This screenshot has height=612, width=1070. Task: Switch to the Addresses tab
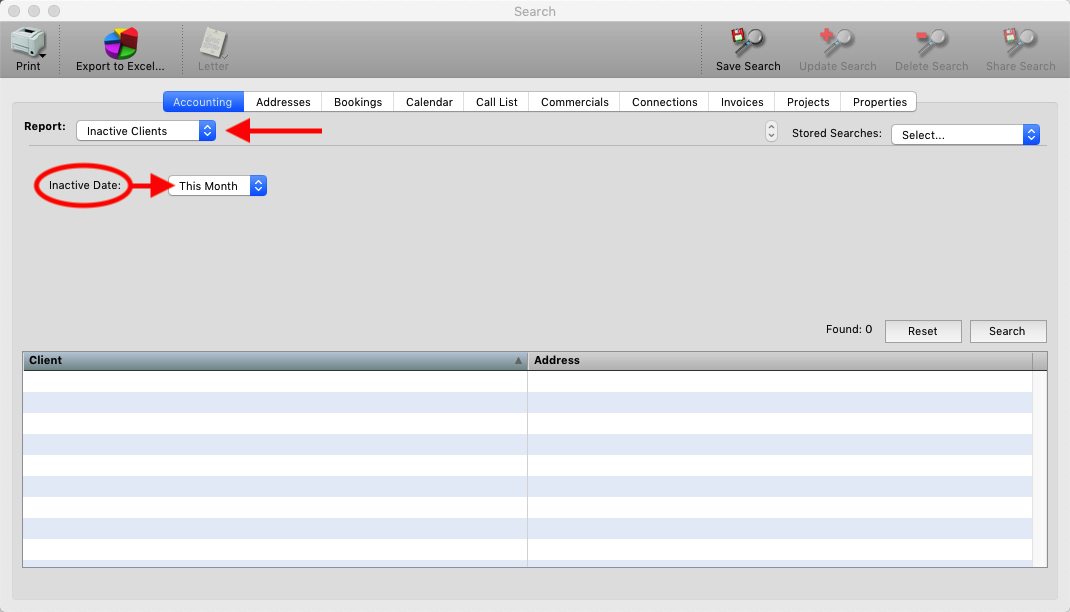[283, 102]
